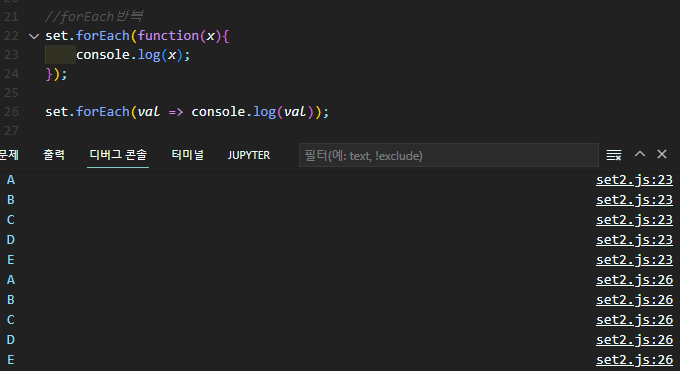The width and height of the screenshot is (680, 371).
Task: Place cursor in console.log(x) on line 23
Action: coord(133,55)
